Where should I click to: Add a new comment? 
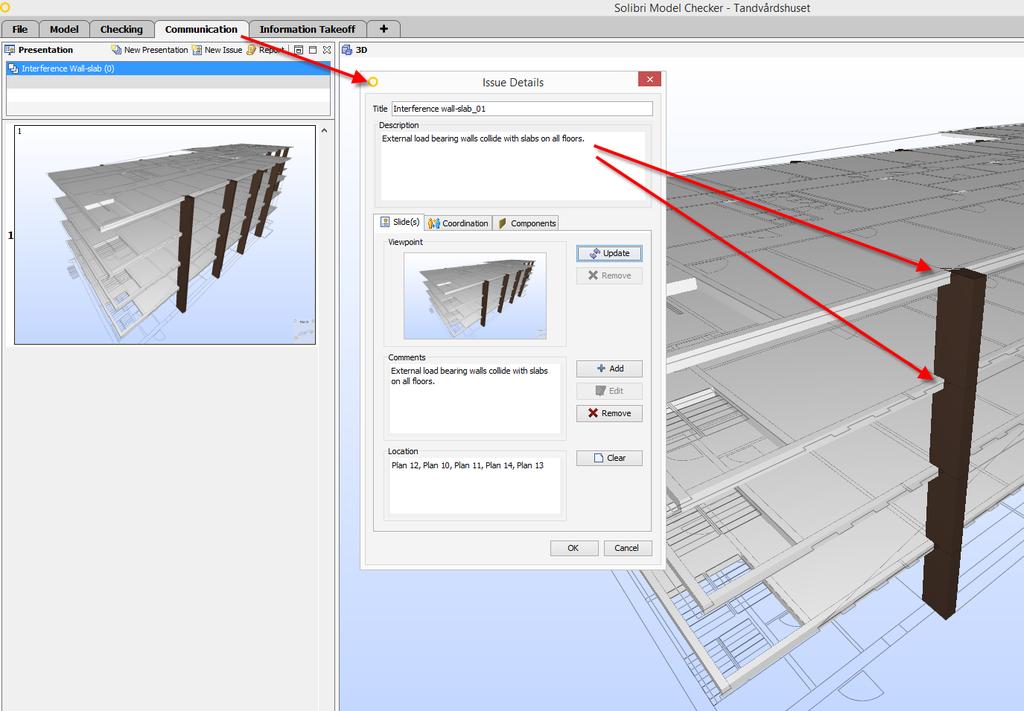609,369
